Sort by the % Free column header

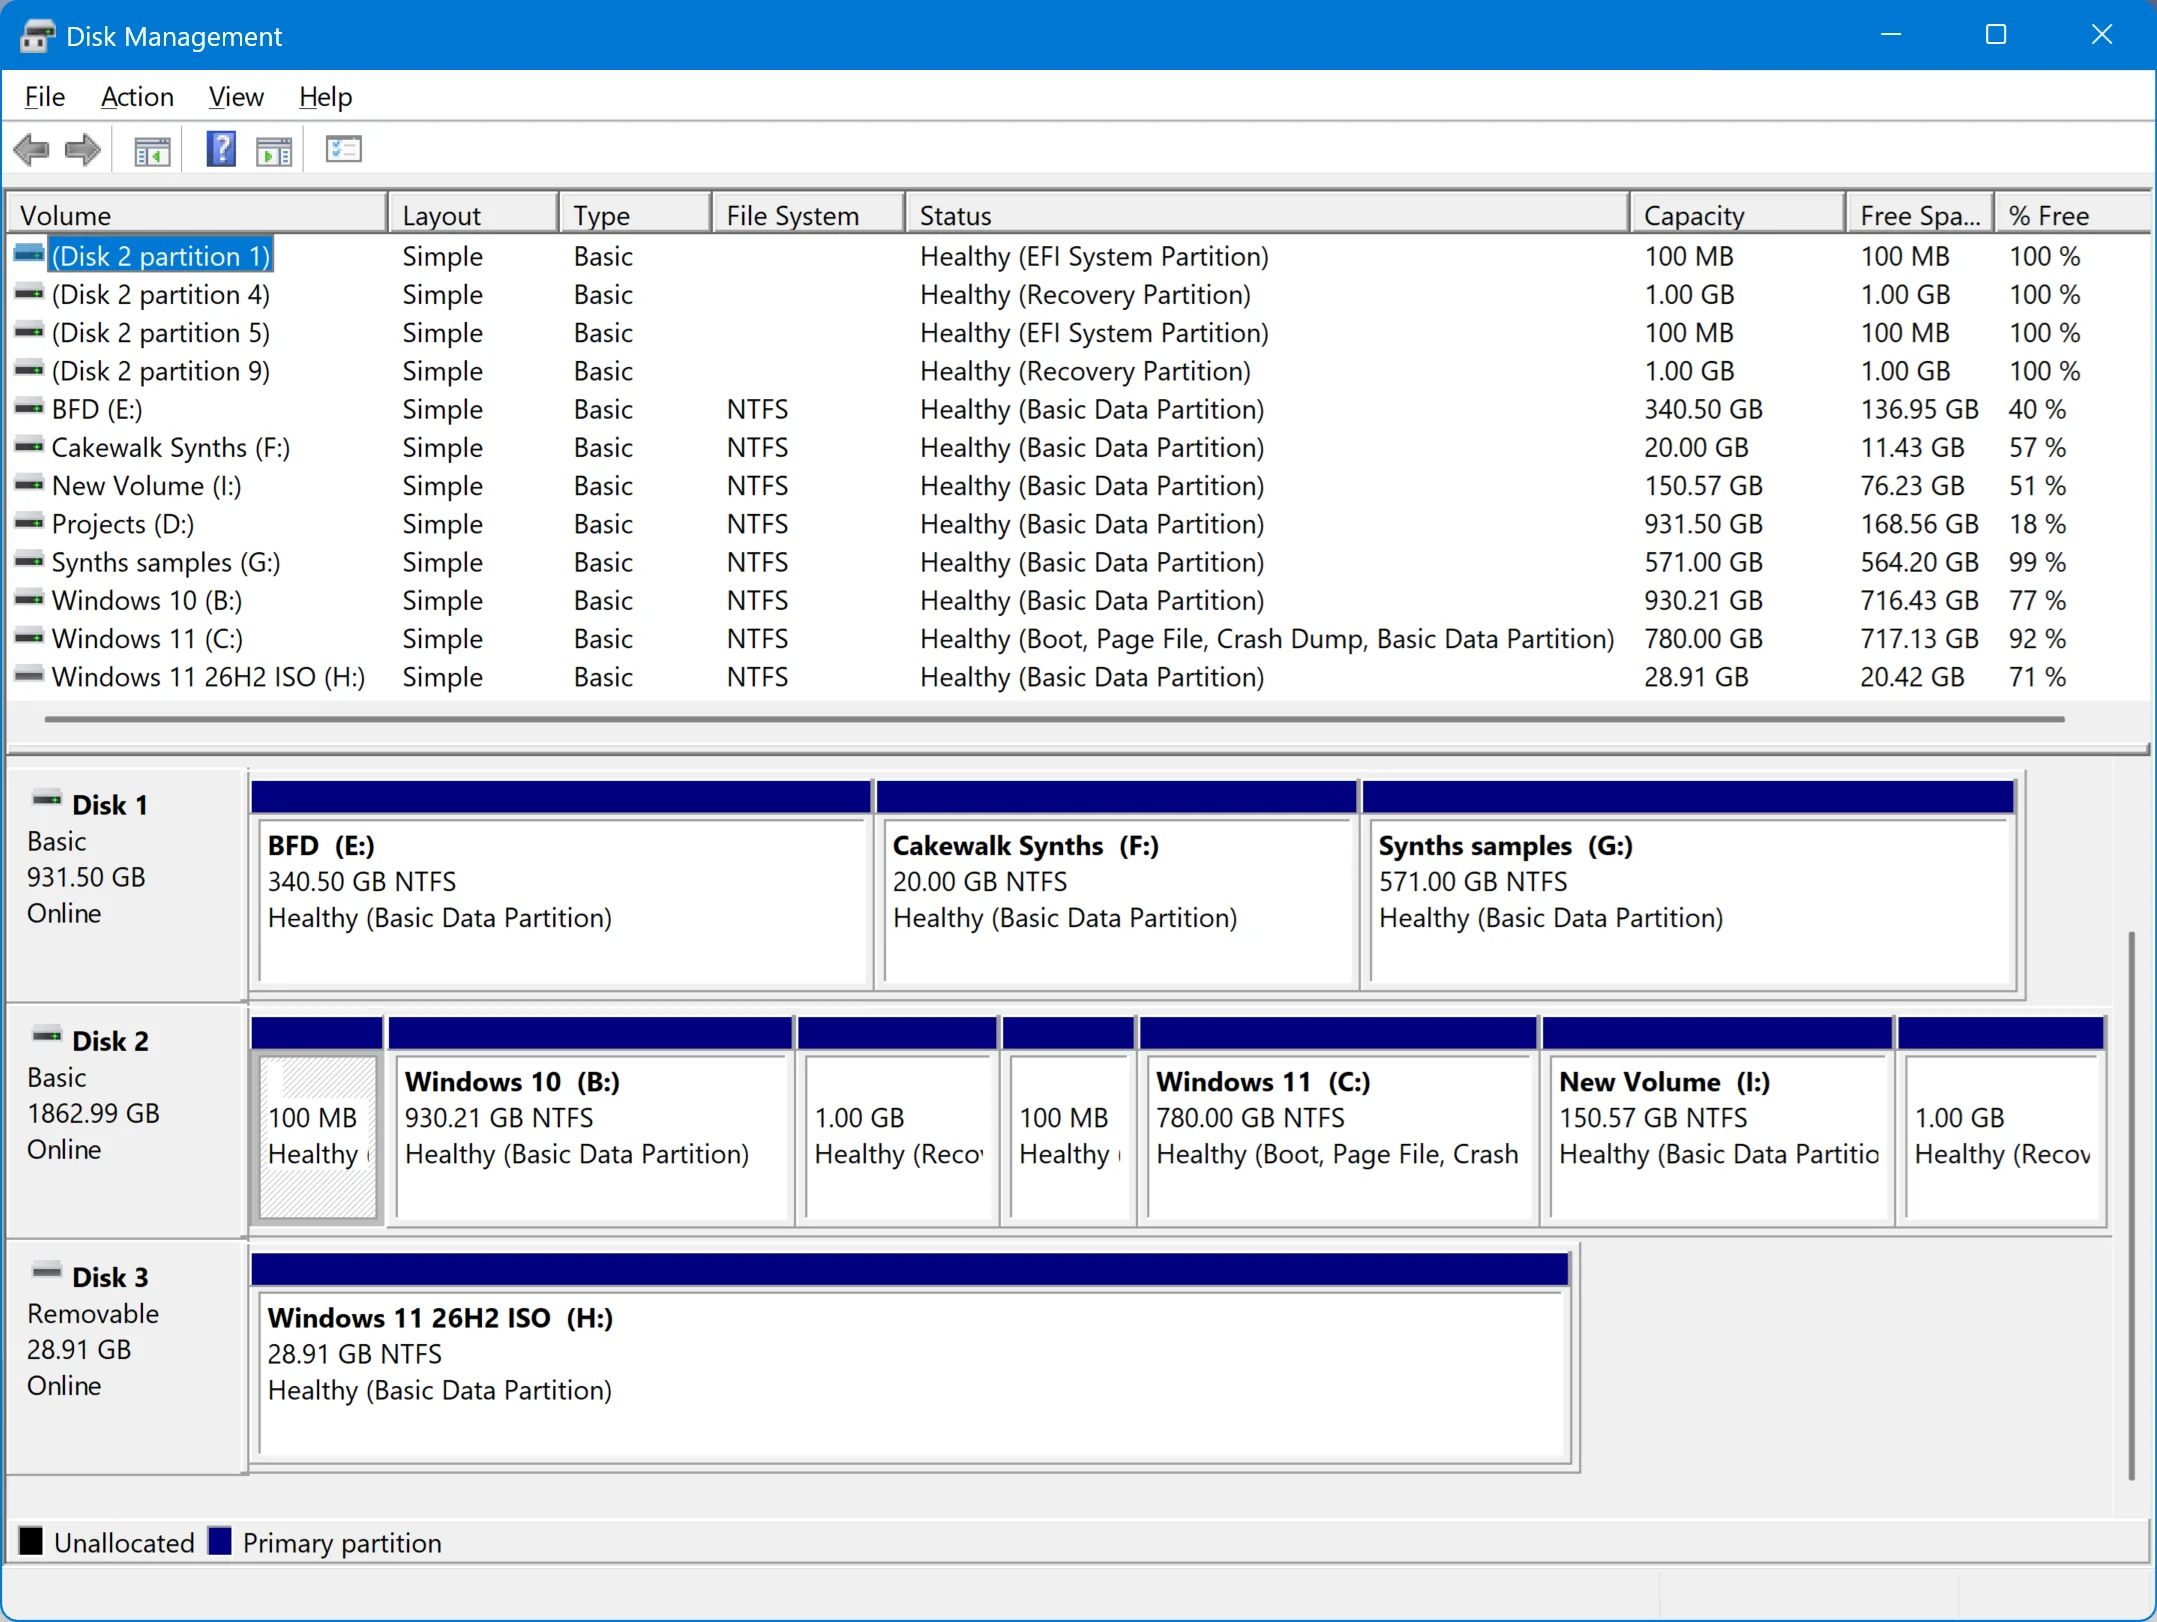pyautogui.click(x=2073, y=215)
